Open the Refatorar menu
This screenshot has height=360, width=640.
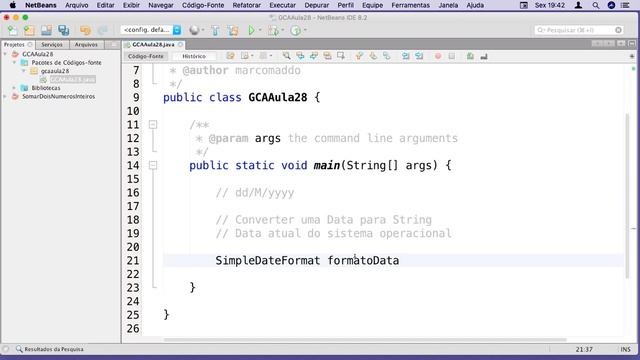tap(247, 5)
